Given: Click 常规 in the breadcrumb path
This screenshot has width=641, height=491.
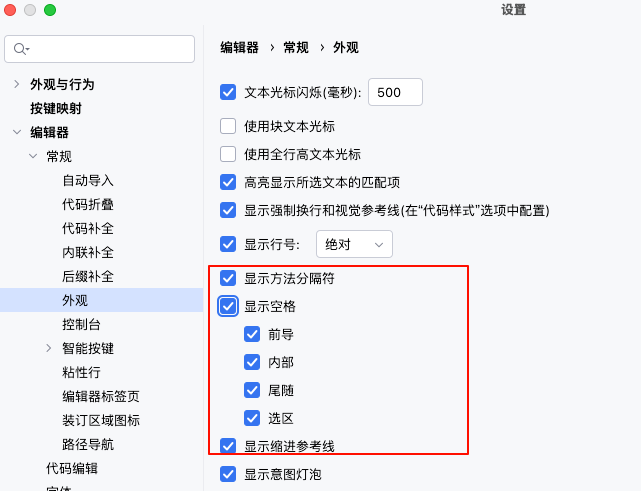Looking at the screenshot, I should coord(296,47).
